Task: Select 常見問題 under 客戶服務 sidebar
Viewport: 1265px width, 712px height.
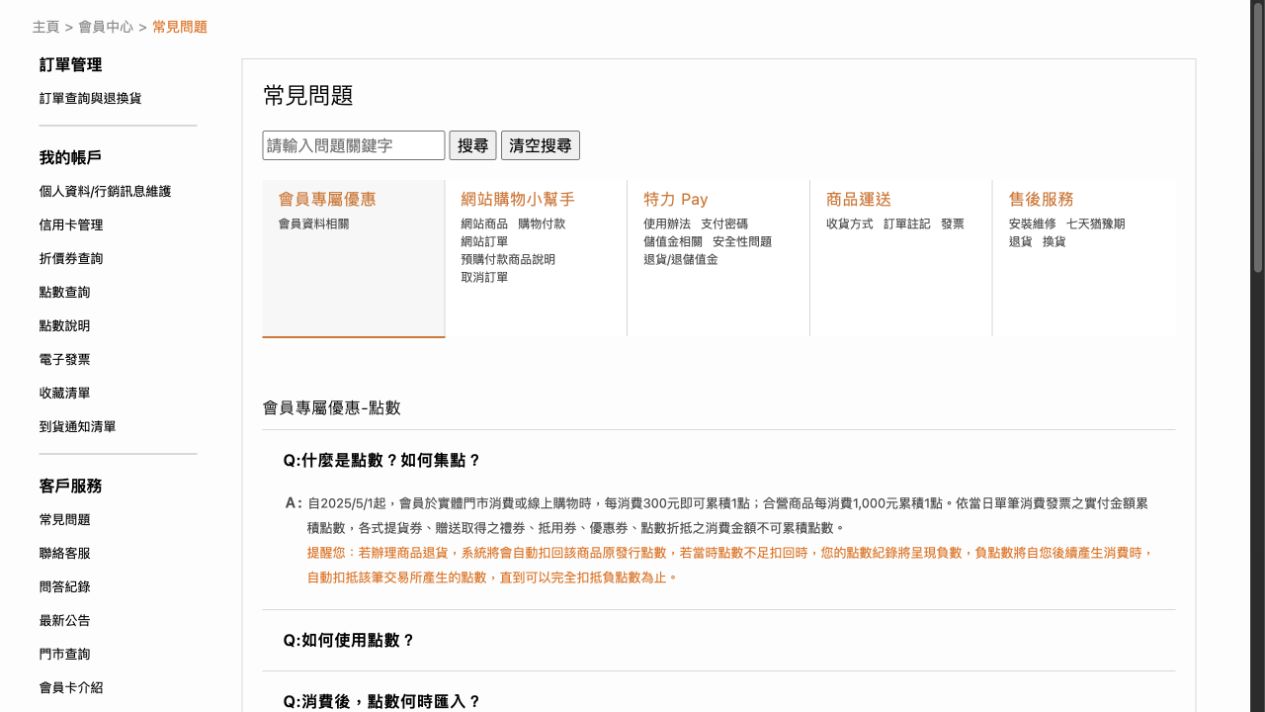Action: tap(65, 520)
